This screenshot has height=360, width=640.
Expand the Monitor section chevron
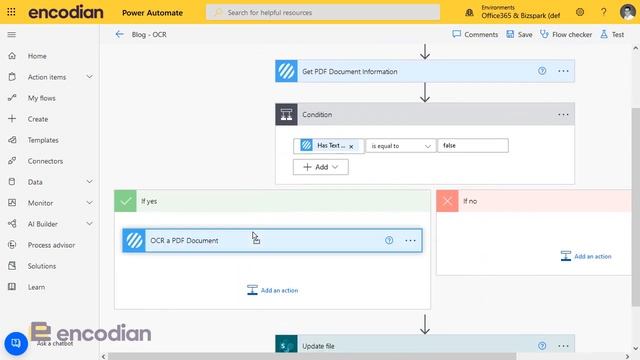89,203
